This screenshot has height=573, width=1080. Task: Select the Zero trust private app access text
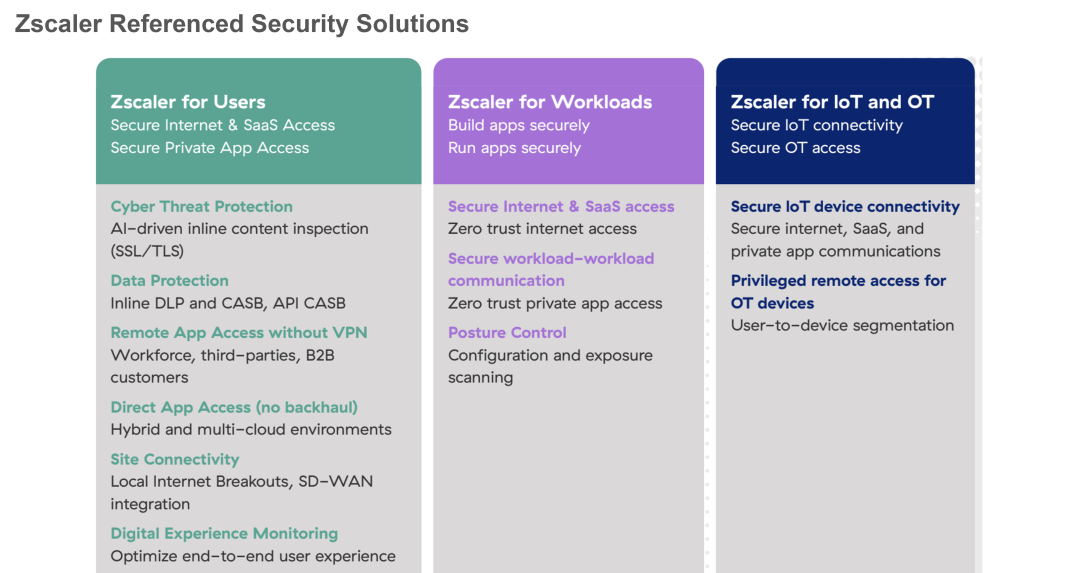coord(555,304)
